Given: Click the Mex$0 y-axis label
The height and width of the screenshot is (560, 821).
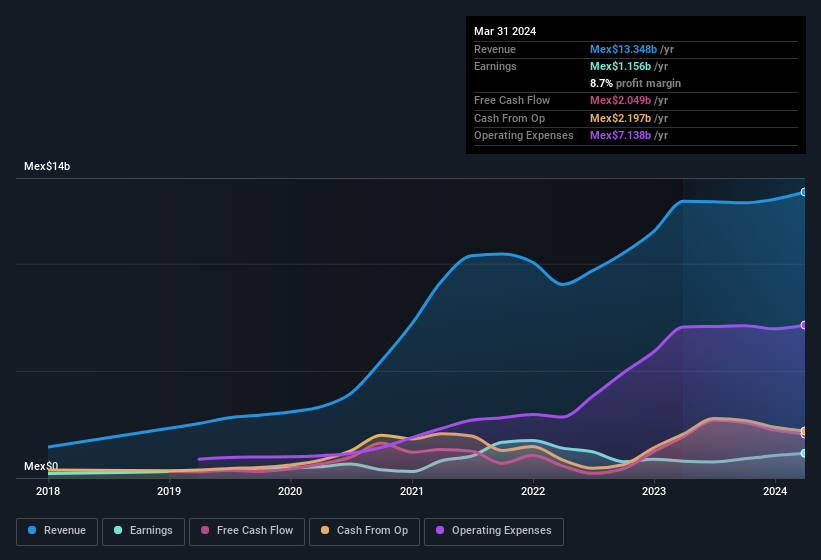Looking at the screenshot, I should click(x=41, y=466).
